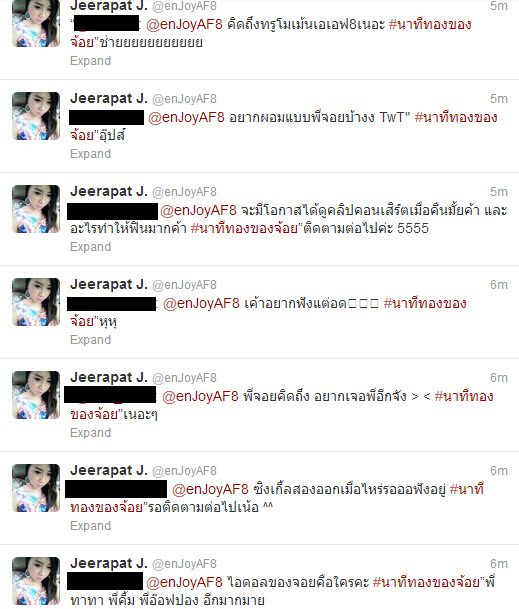Image resolution: width=519 pixels, height=609 pixels.
Task: Click the red @enJoyAF8 mention in TwT tweet
Action: tap(186, 117)
